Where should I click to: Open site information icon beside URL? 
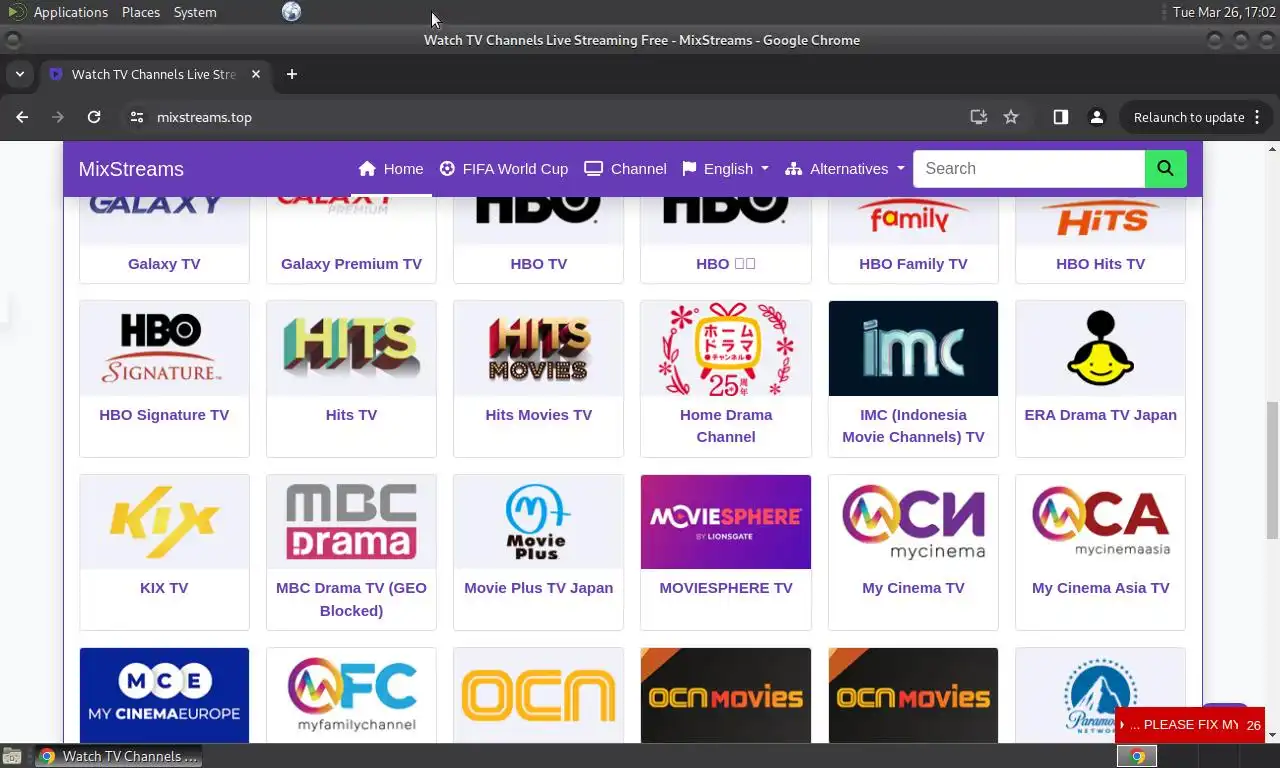click(137, 117)
